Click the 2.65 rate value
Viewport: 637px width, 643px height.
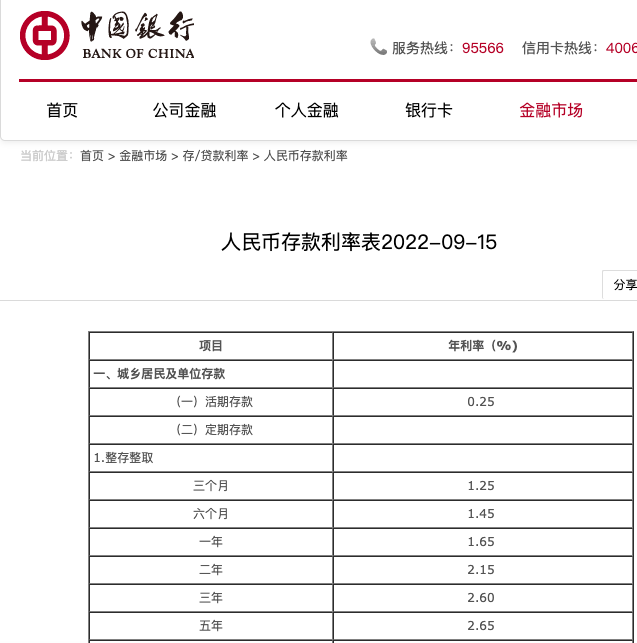point(481,626)
